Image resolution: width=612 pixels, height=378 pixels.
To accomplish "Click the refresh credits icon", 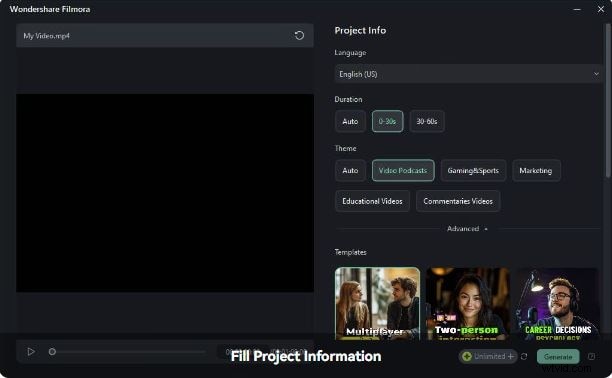I will [x=524, y=357].
